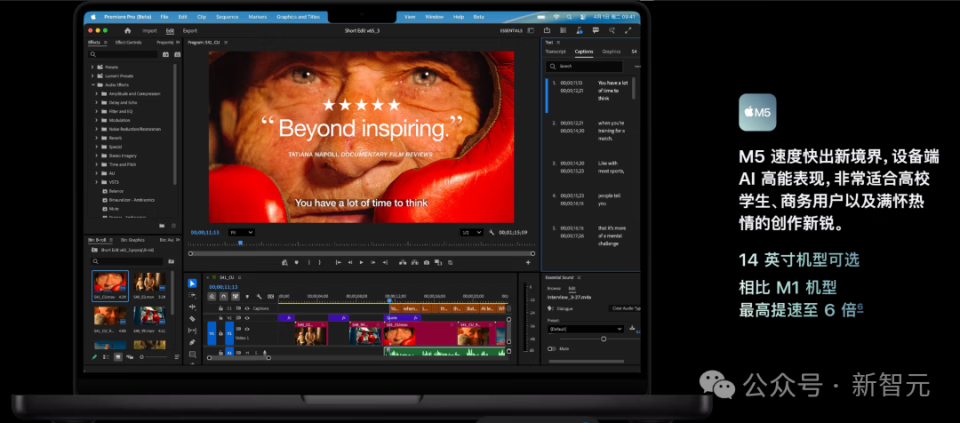Select the first B-roll clip thumbnail
This screenshot has width=960, height=423.
coord(110,283)
